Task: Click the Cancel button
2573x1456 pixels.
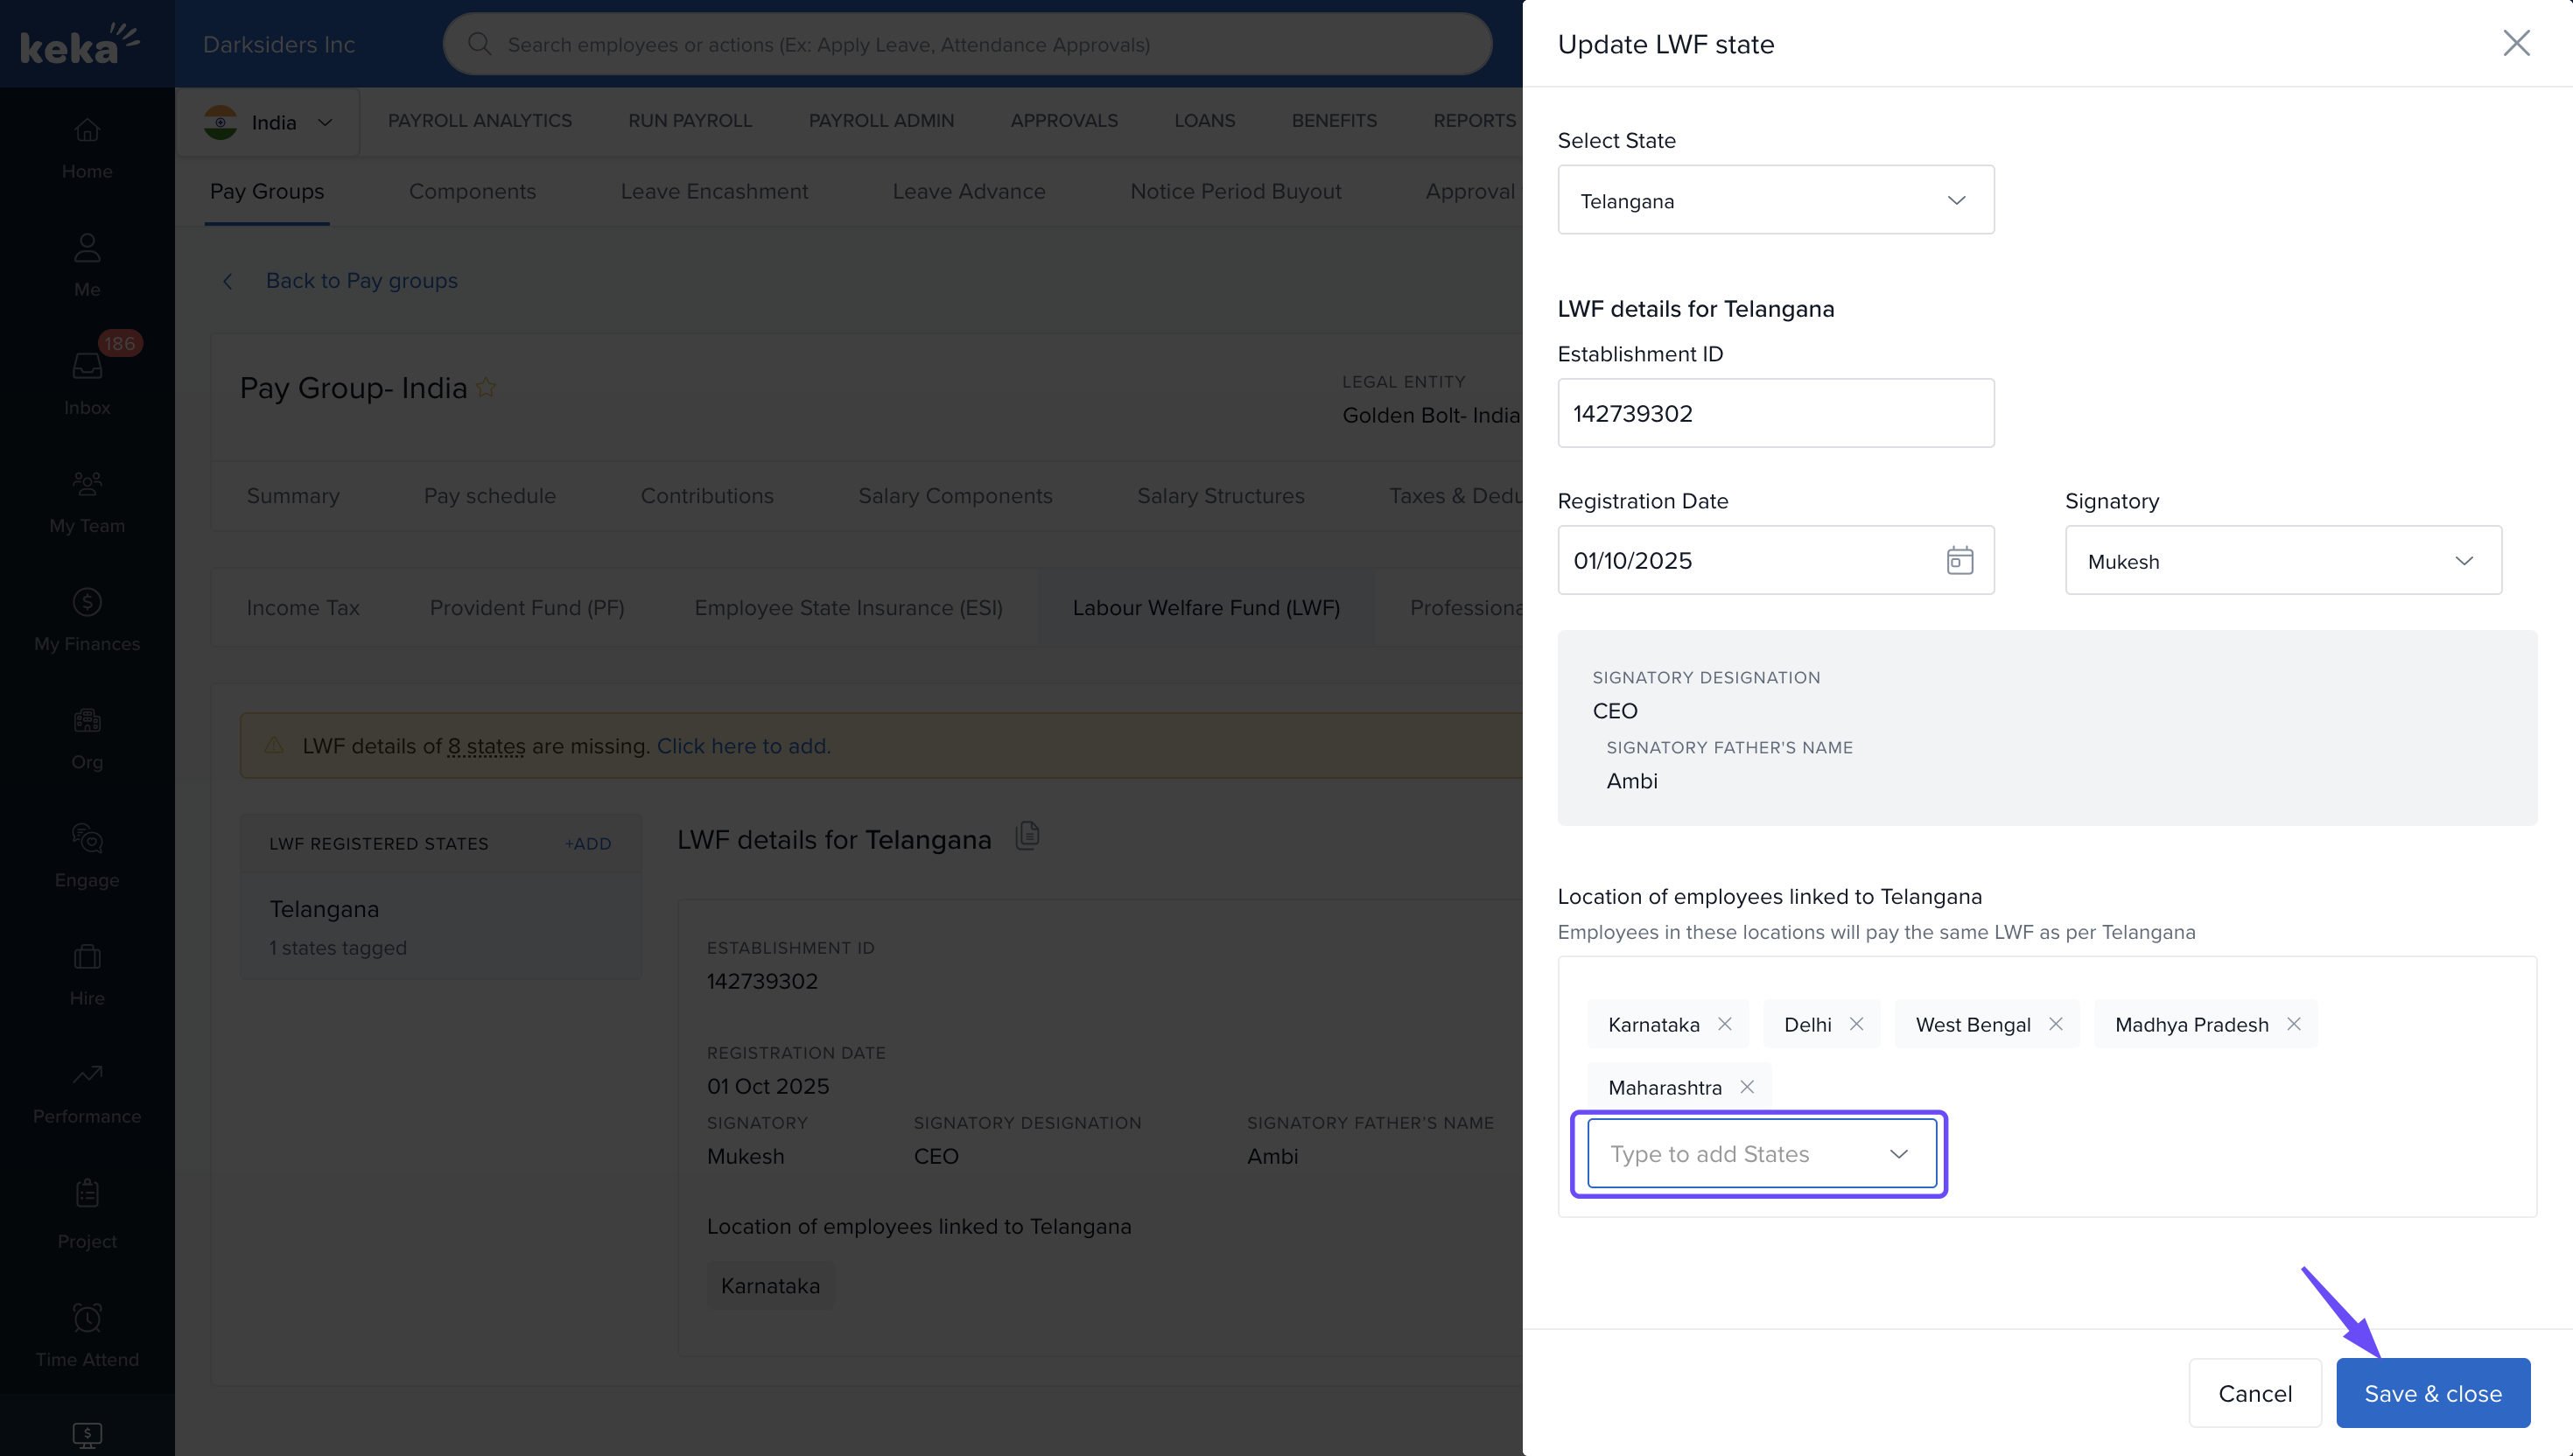Action: (x=2254, y=1393)
